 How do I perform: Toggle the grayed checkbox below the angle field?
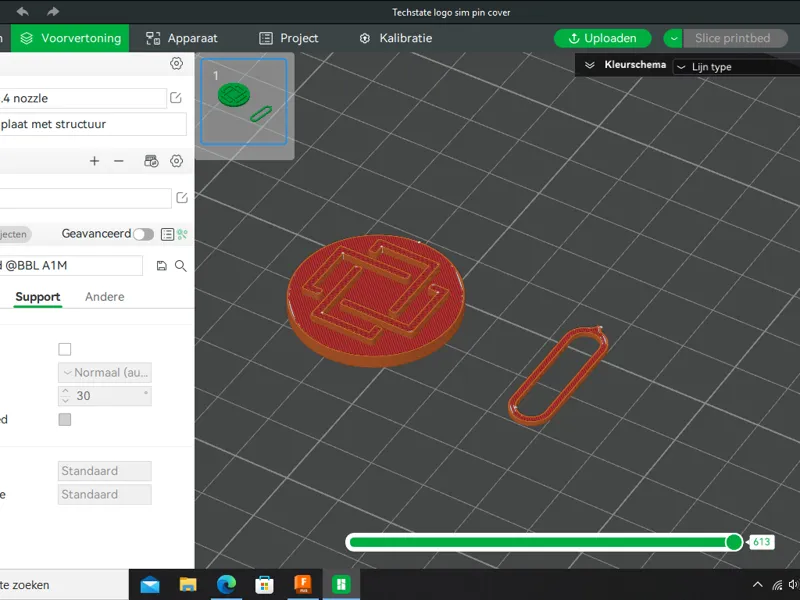[65, 419]
